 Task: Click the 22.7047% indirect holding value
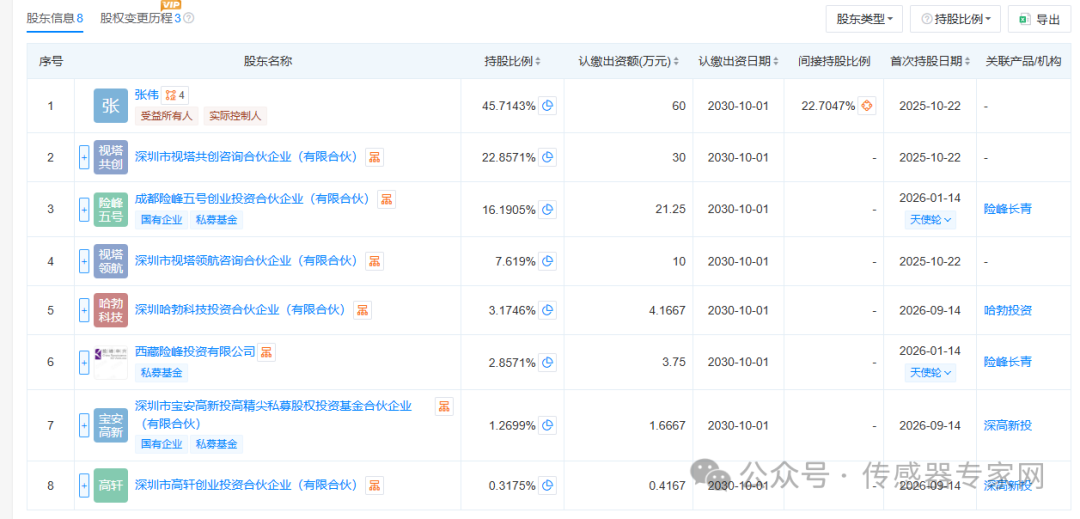tap(828, 106)
